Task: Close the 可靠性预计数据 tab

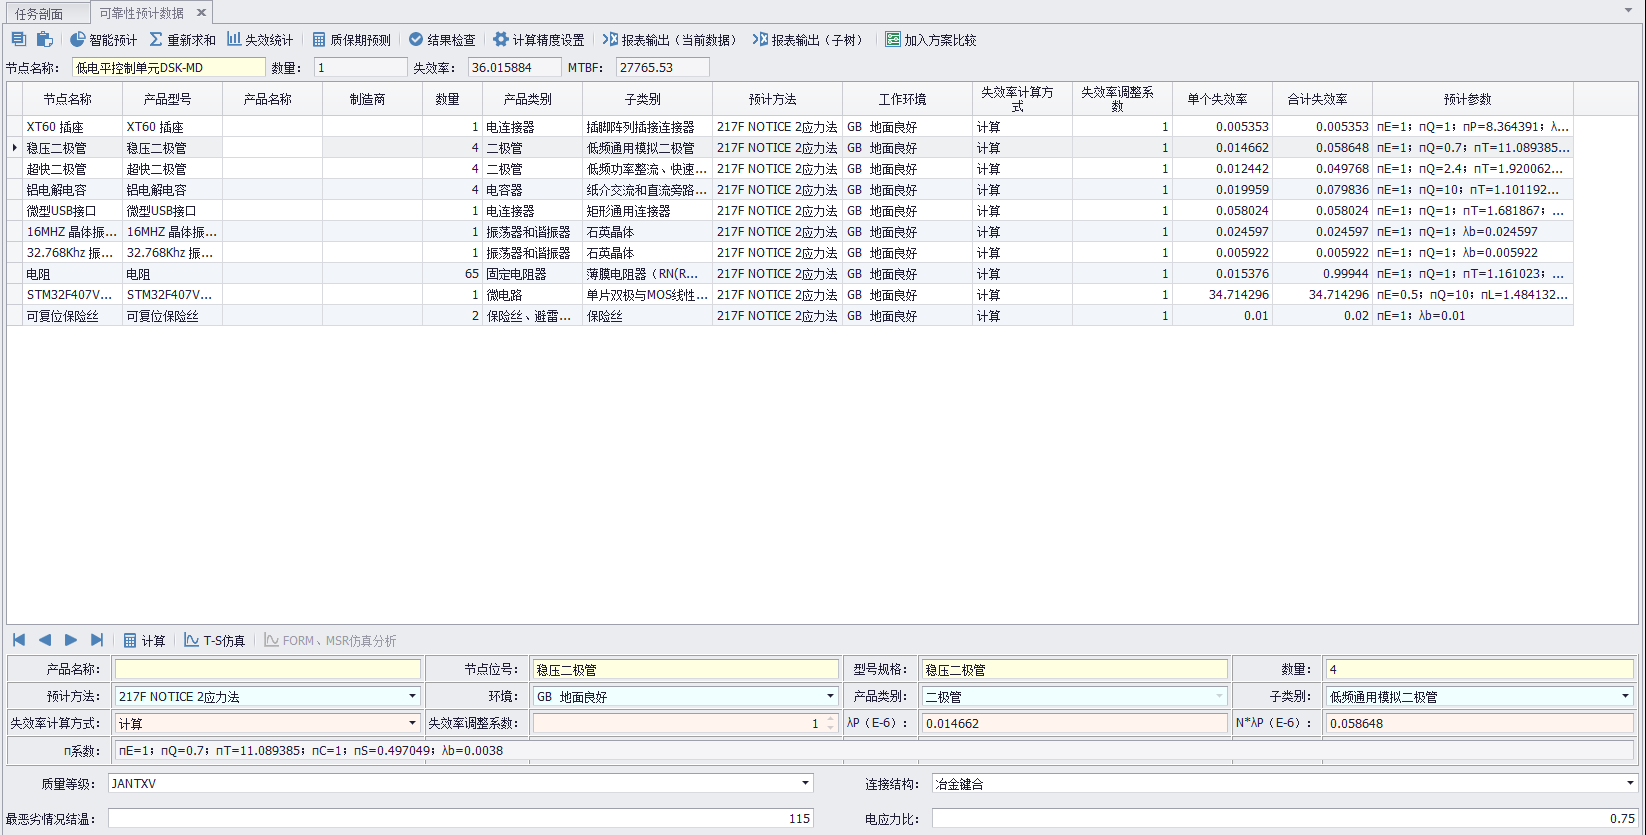Action: (x=201, y=13)
